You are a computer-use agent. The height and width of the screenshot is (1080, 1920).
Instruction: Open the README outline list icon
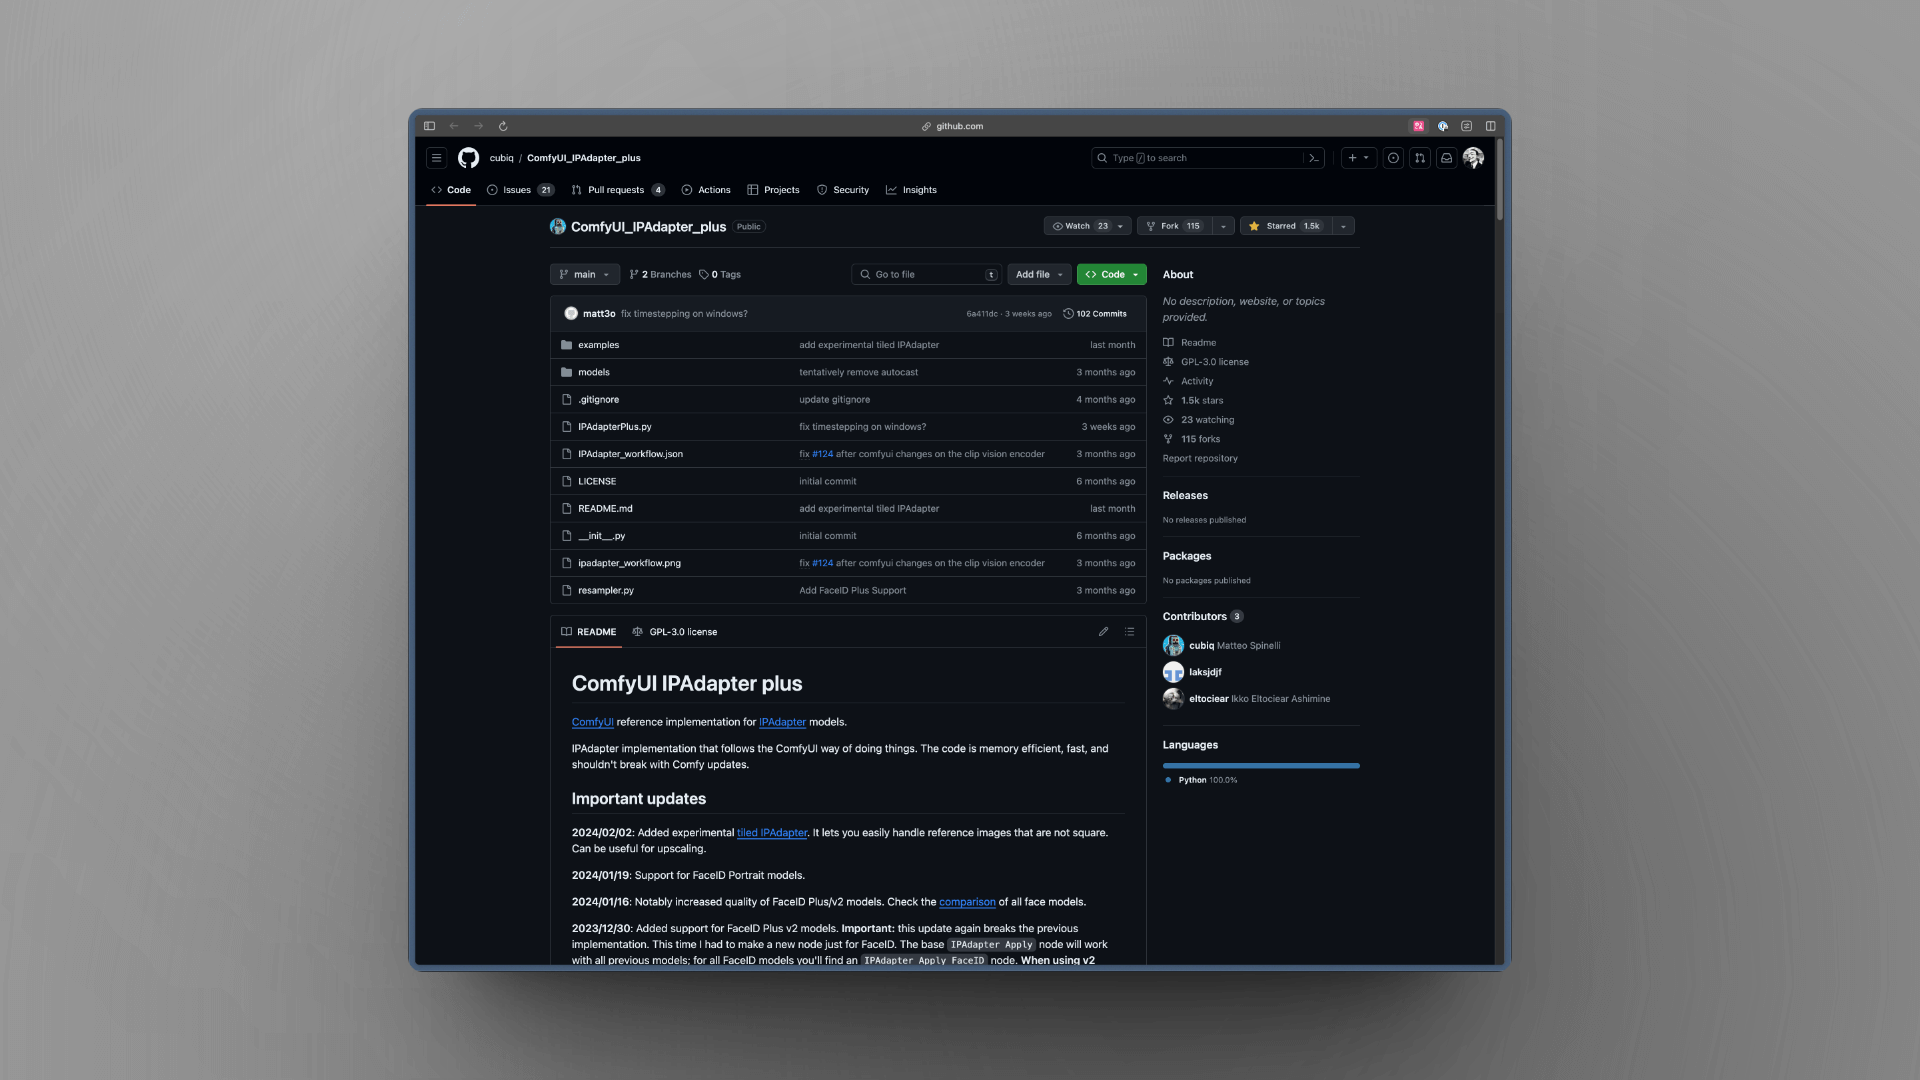tap(1129, 632)
